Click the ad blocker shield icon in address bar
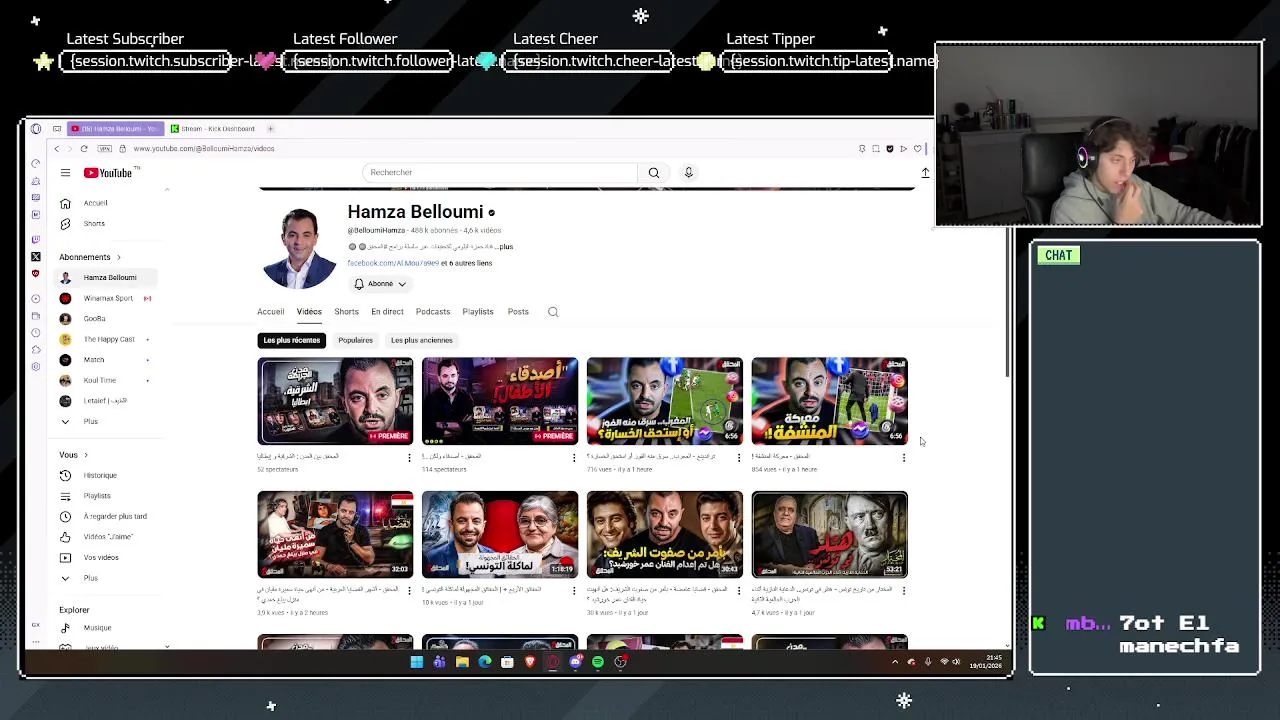The width and height of the screenshot is (1280, 720). (x=890, y=149)
